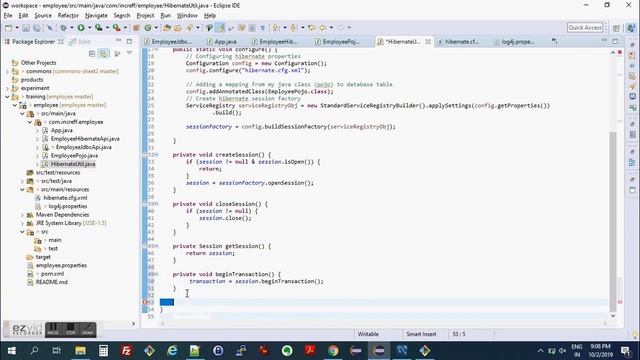Toggle Link with Editor in Package Explorer
Image resolution: width=640 pixels, height=360 pixels.
104,53
